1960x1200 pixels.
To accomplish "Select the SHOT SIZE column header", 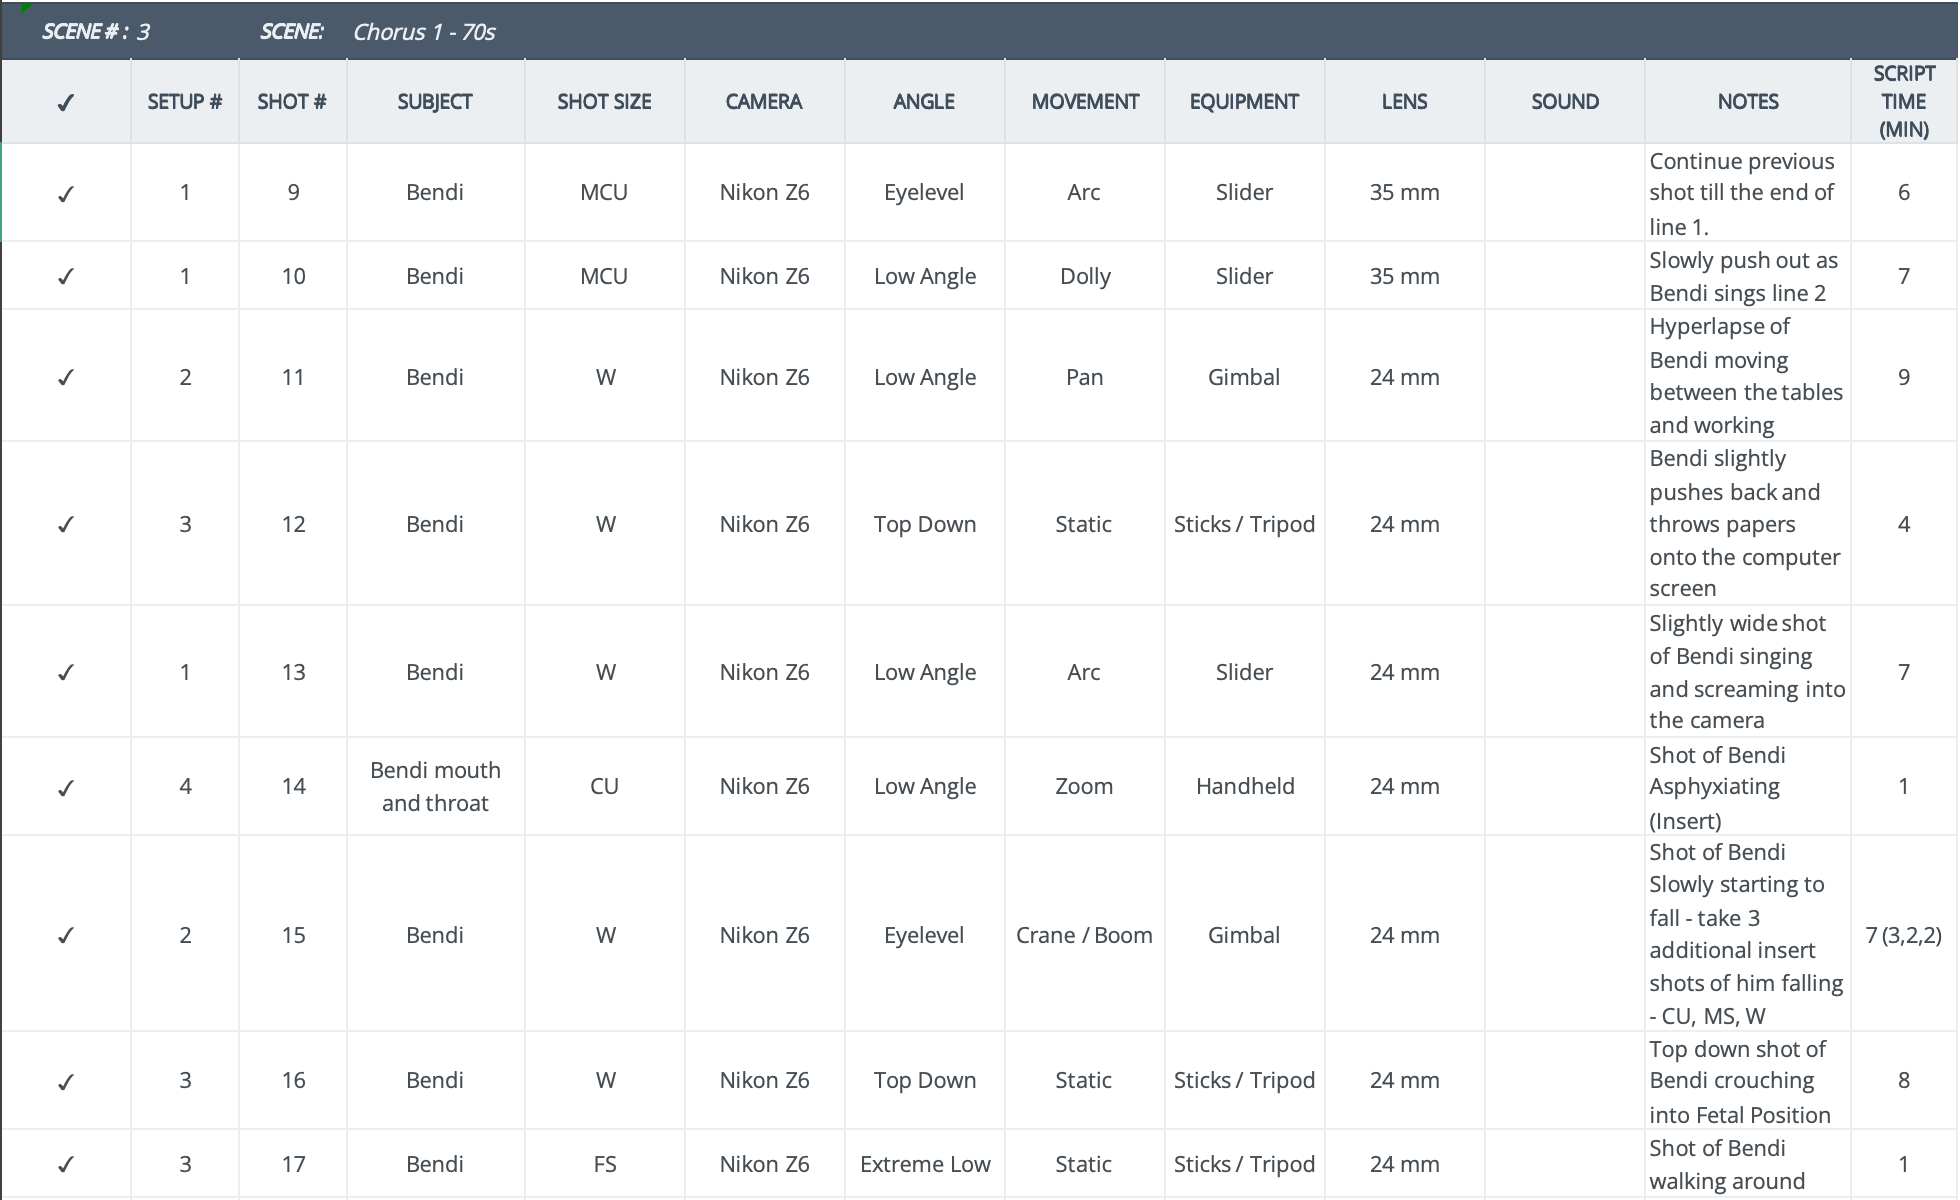I will (x=604, y=102).
